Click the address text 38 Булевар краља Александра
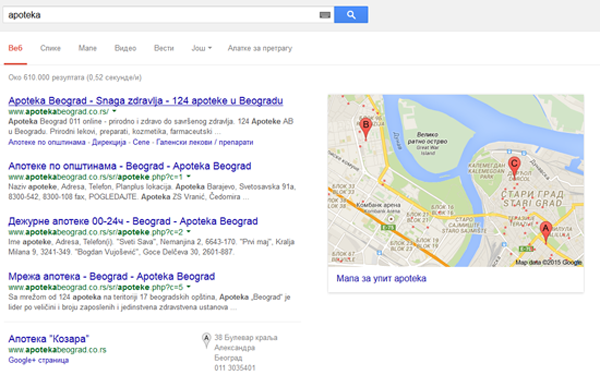Screen dimensions: 600x375 click(x=246, y=342)
